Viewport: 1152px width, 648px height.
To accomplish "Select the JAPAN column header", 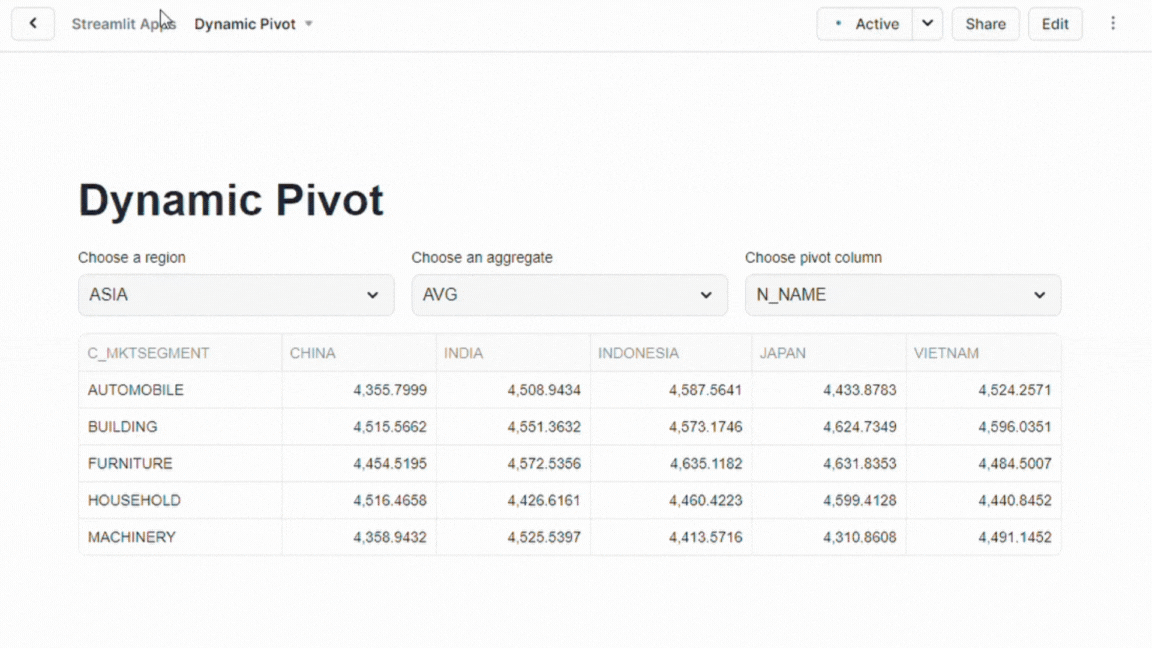I will click(x=782, y=353).
